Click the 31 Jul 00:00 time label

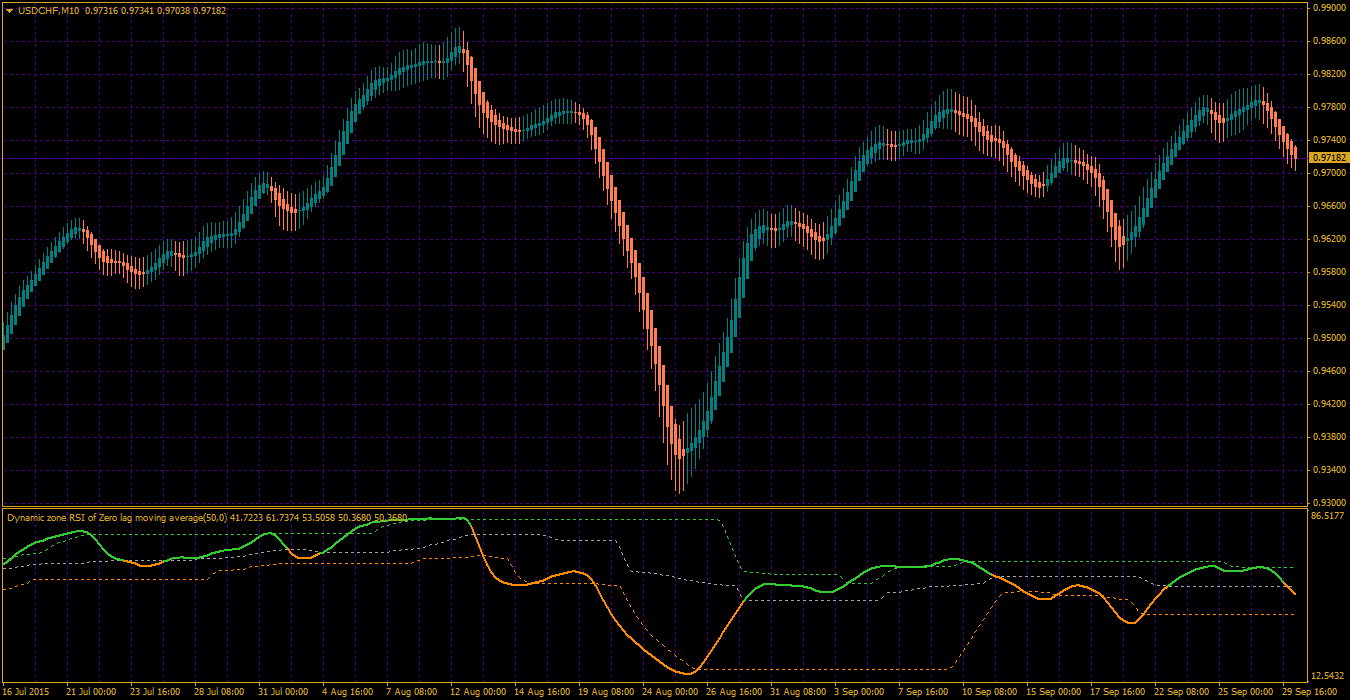click(x=283, y=692)
